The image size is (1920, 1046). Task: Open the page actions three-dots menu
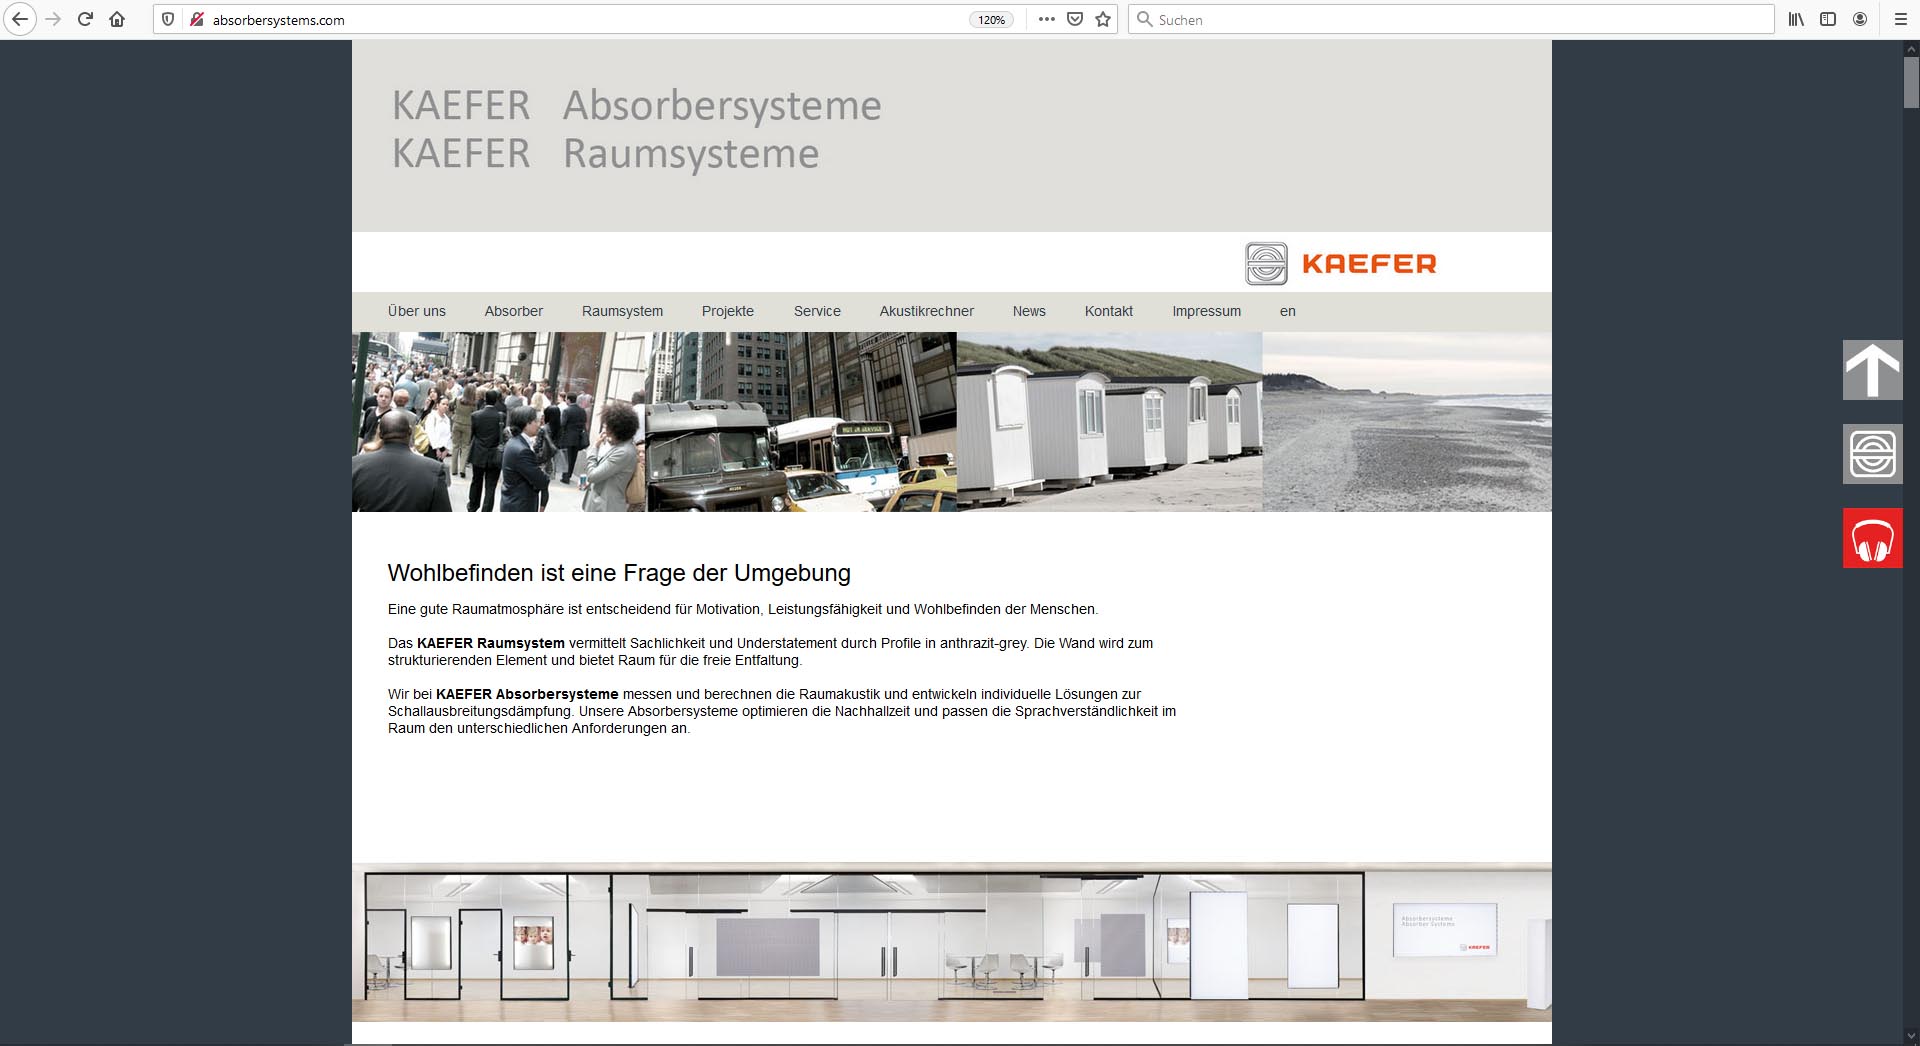[x=1046, y=19]
